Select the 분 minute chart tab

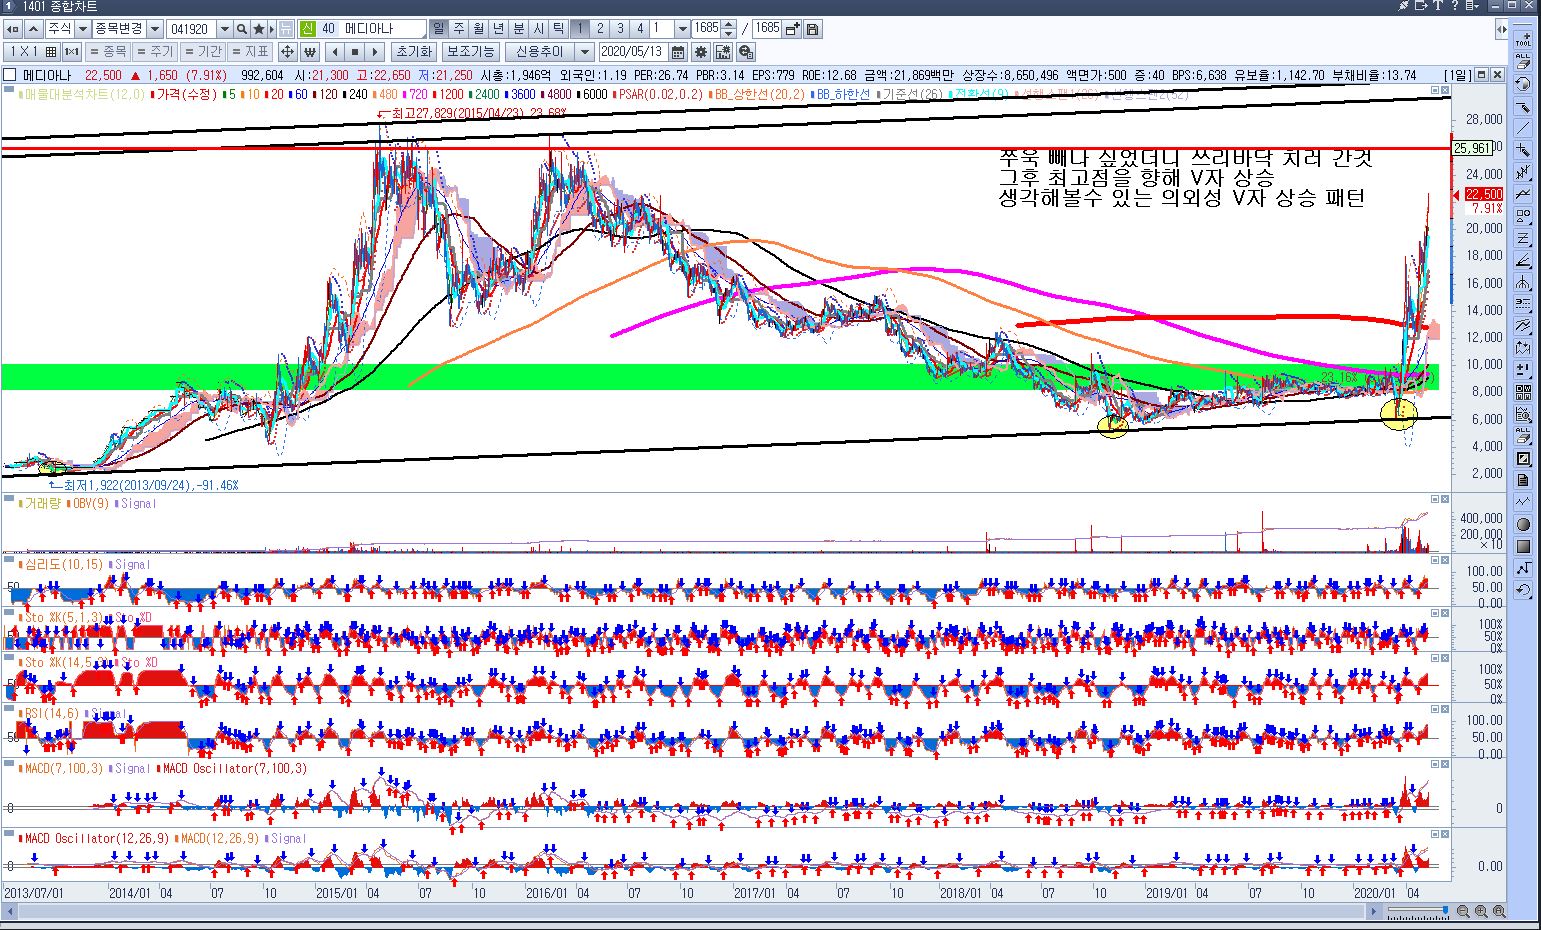click(x=518, y=29)
